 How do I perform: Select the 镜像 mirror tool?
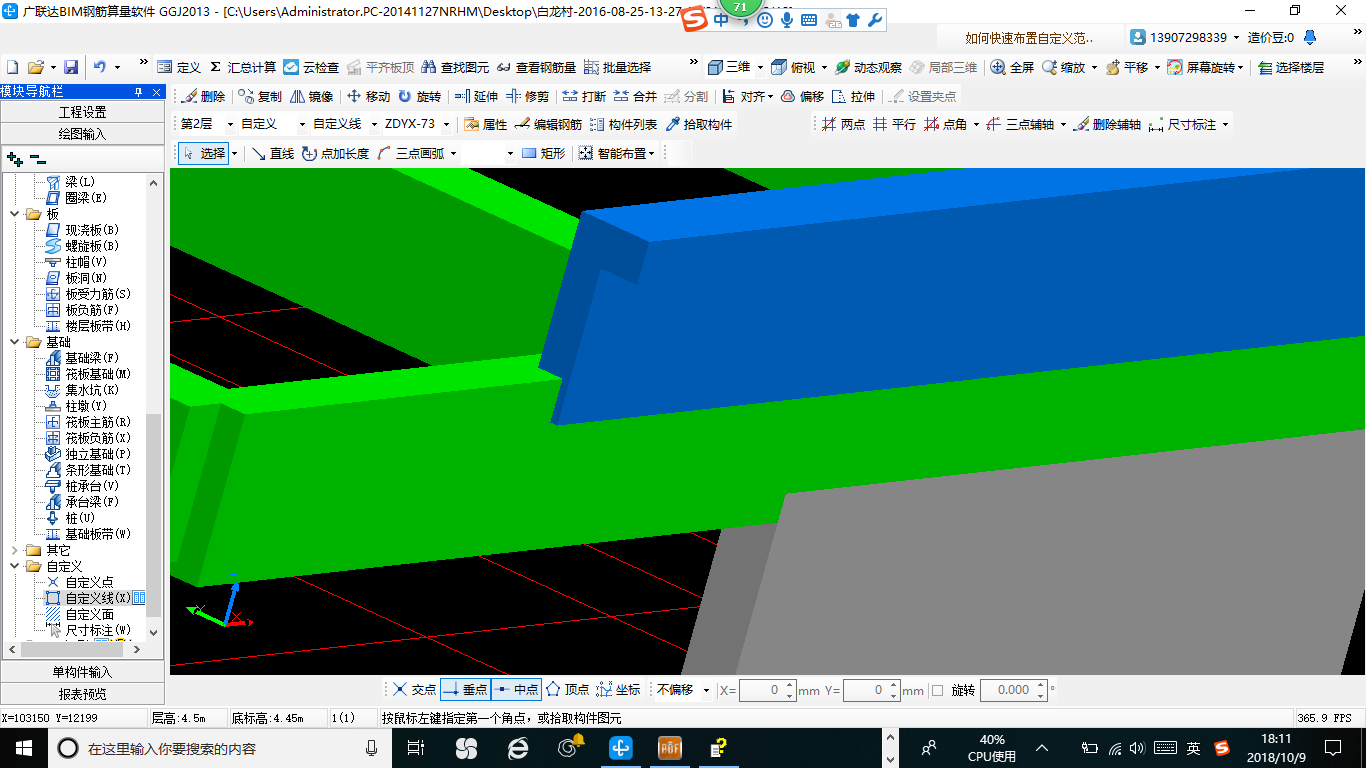[x=311, y=96]
